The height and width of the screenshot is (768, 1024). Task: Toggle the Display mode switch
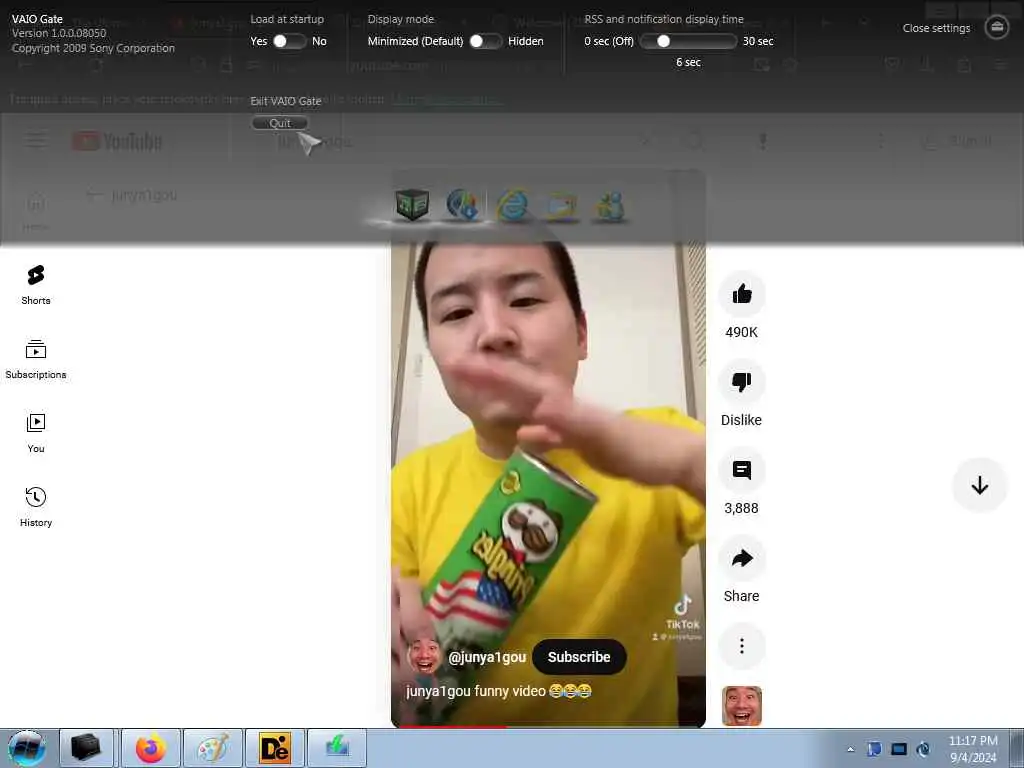pyautogui.click(x=485, y=41)
